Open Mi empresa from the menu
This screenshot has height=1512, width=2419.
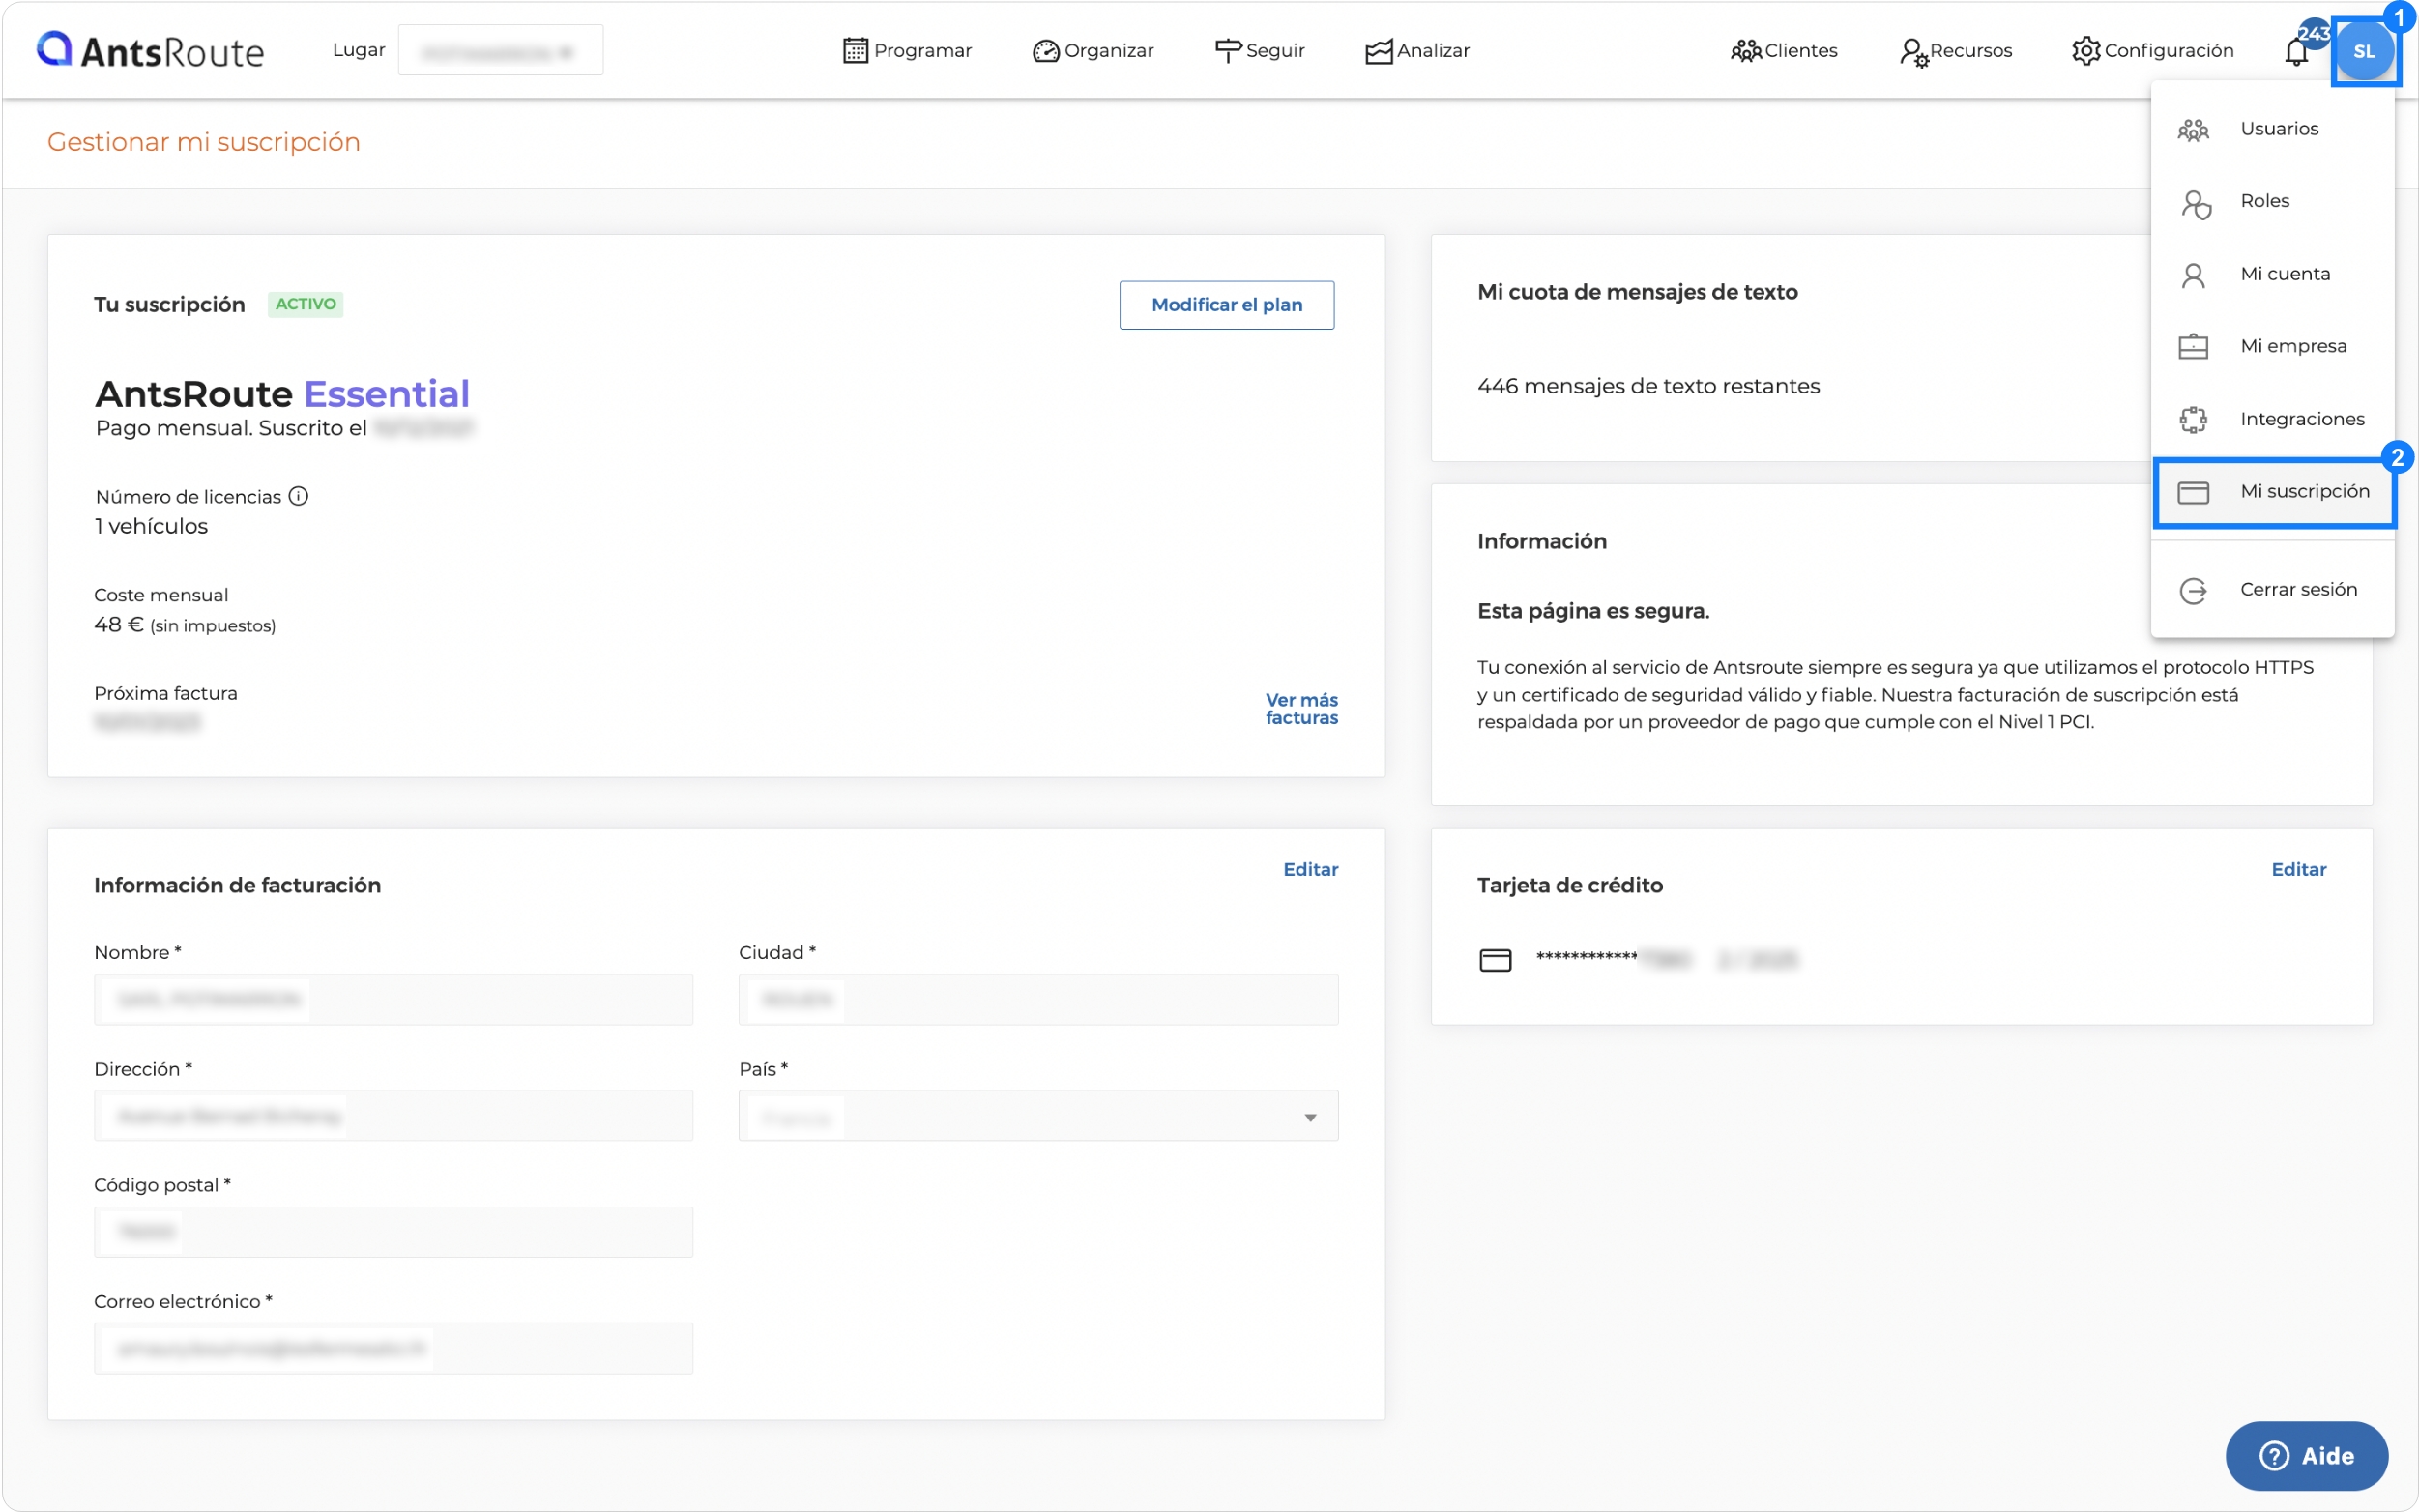2272,346
